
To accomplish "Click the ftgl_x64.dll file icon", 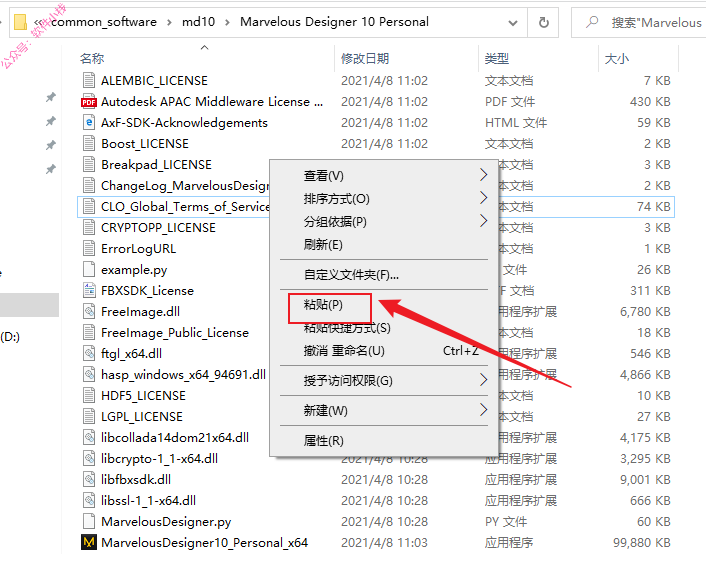I will [89, 354].
